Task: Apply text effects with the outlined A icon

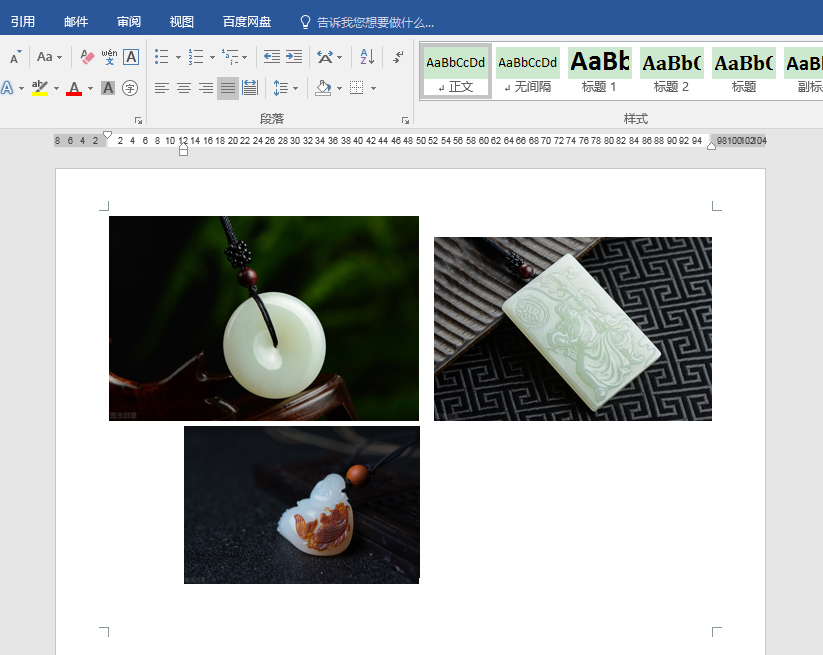Action: click(7, 88)
